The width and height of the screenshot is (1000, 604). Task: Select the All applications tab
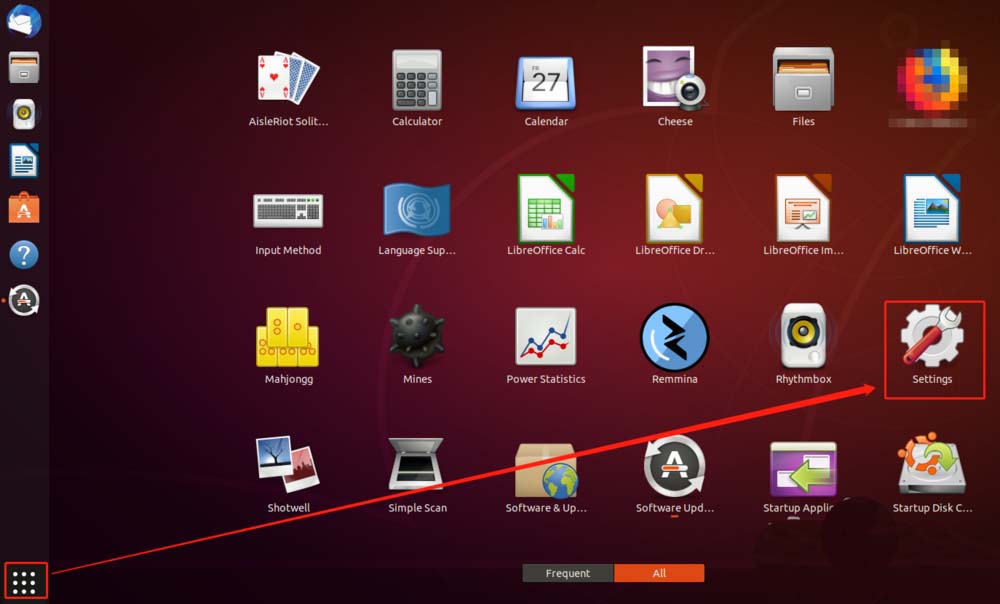coord(659,573)
